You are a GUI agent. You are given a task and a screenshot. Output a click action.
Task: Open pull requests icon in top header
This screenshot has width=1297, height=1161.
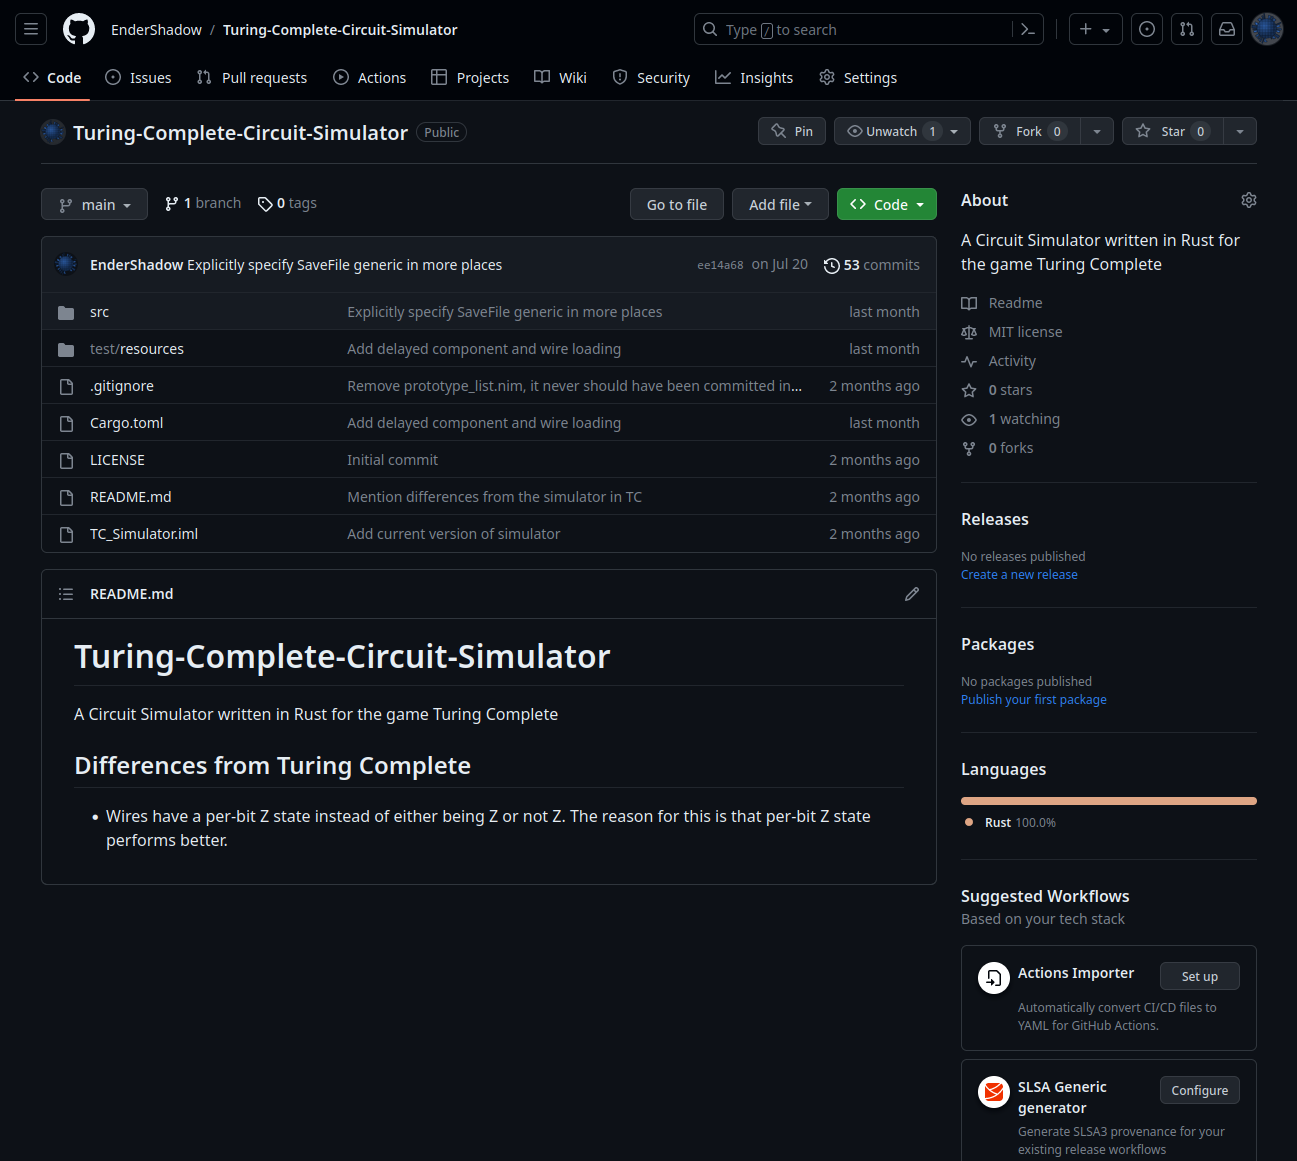1187,30
